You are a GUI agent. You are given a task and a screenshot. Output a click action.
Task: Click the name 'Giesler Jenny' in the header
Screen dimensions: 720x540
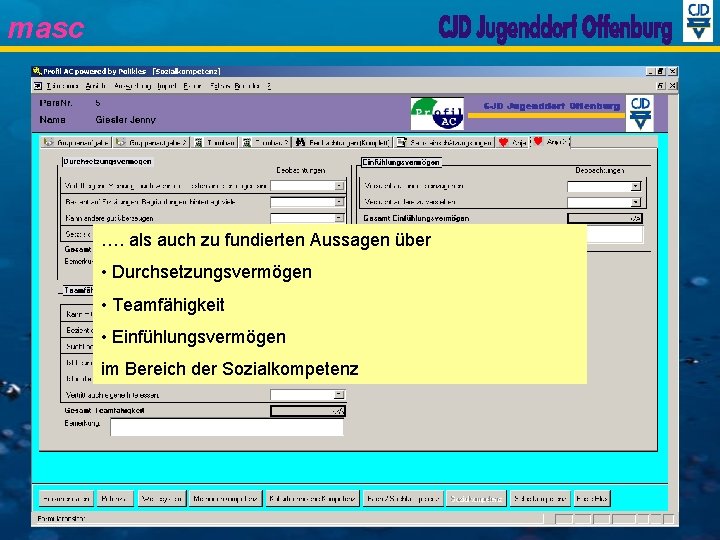point(125,120)
